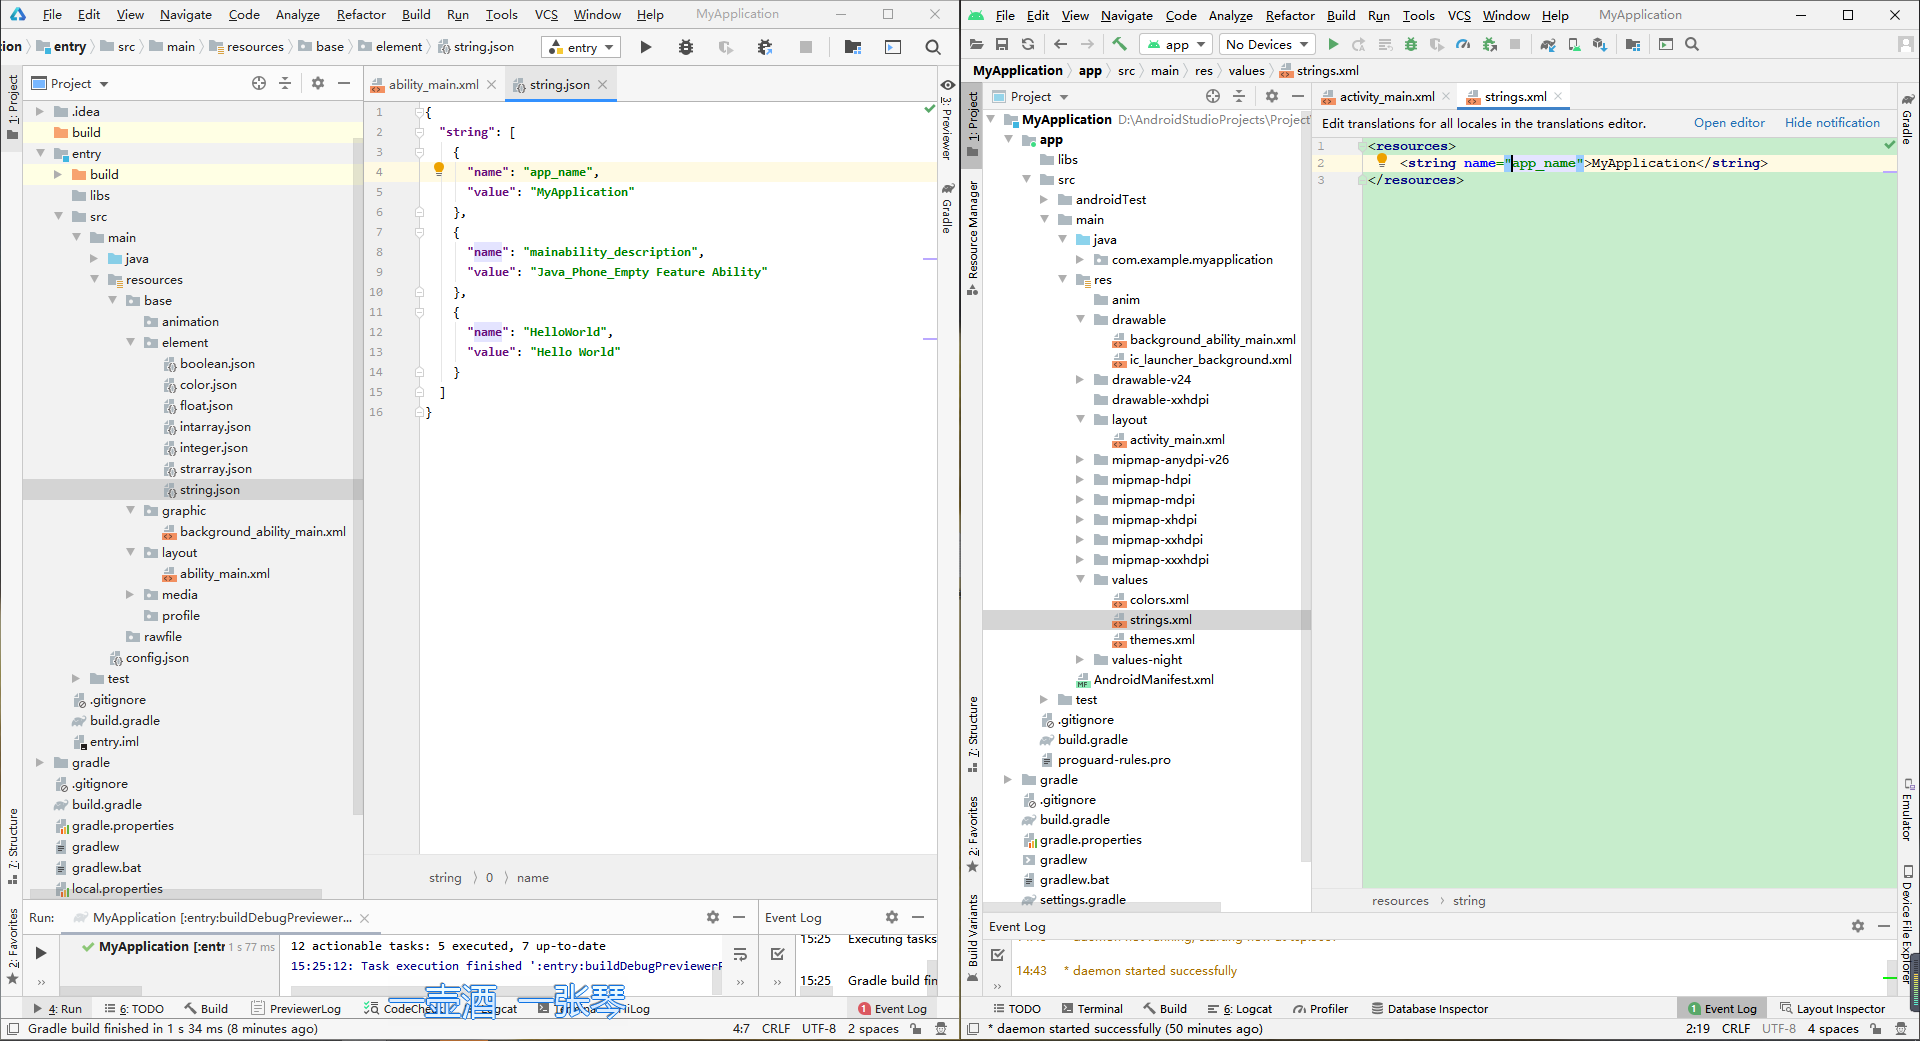Screen dimensions: 1920x1041
Task: Open AVD Manager icon in Android Studio toolbar
Action: coord(1574,44)
